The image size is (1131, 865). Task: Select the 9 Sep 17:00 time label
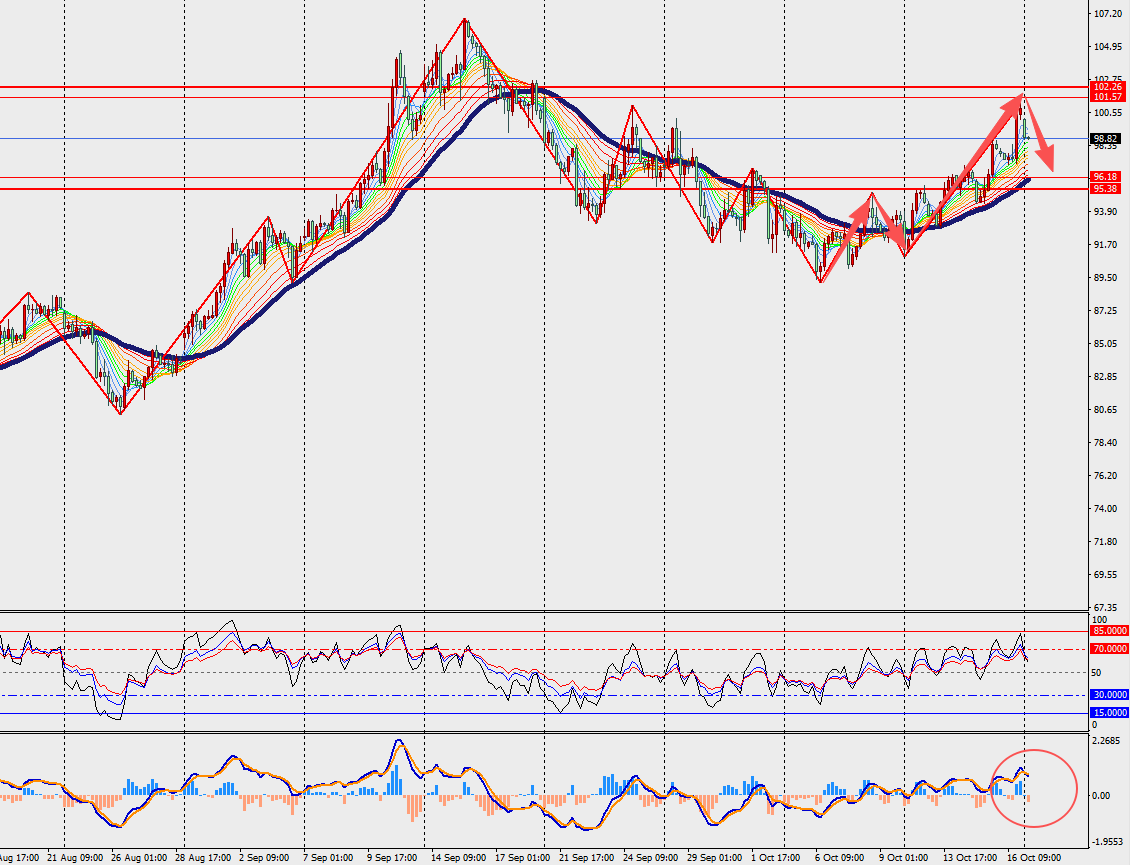392,858
